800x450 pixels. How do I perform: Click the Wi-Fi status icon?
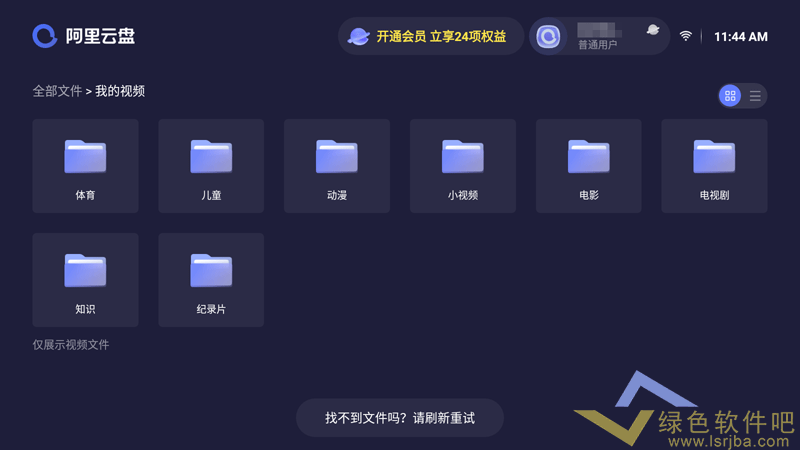[686, 36]
